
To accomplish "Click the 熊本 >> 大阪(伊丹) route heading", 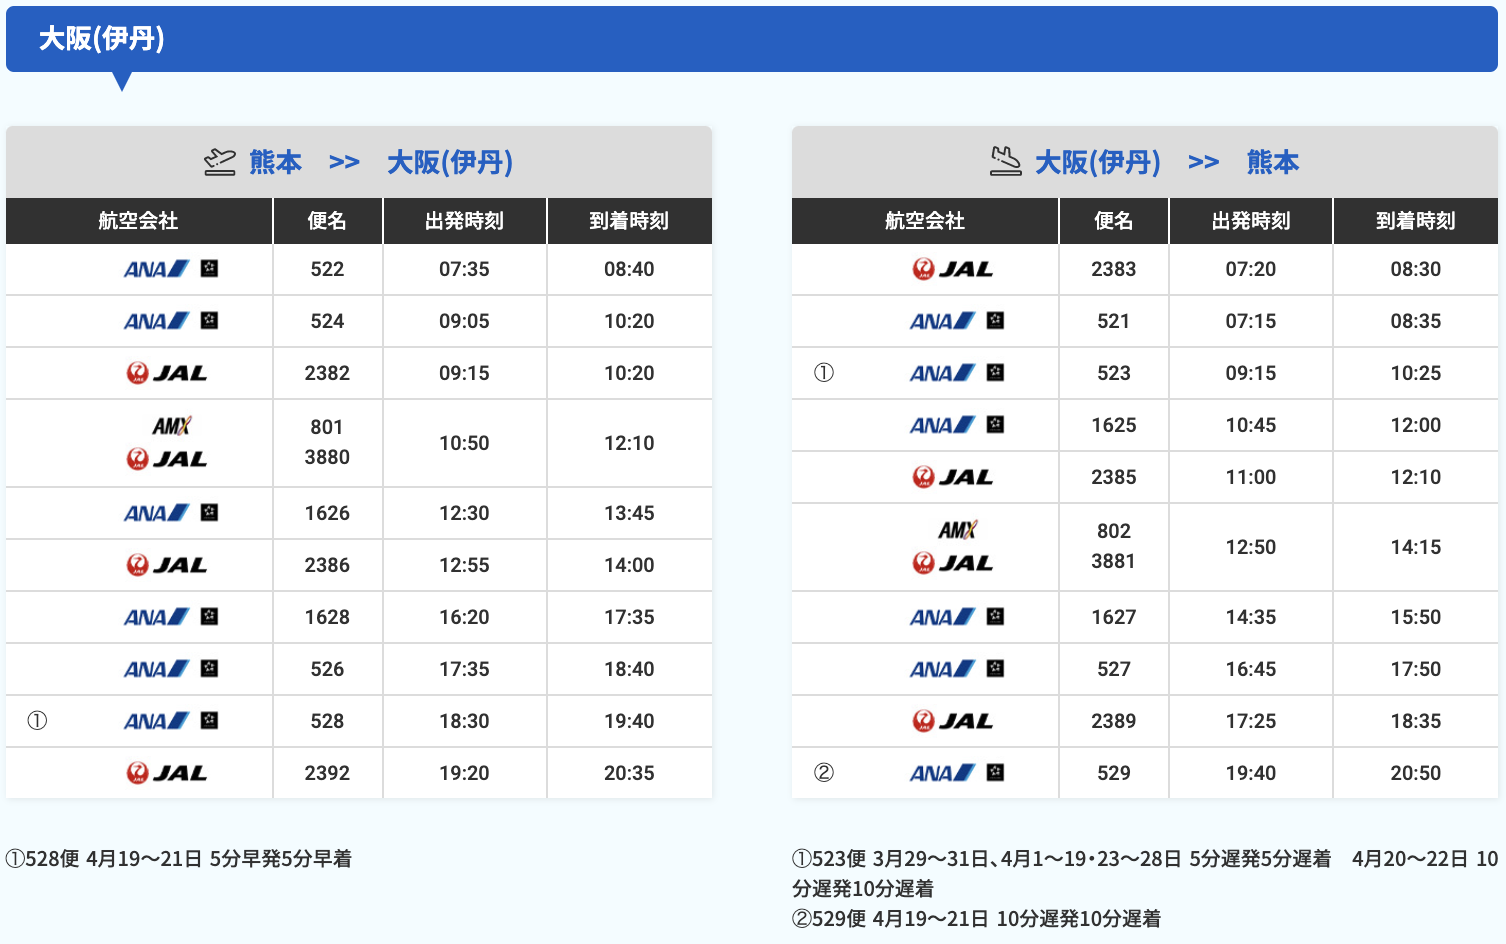I will [x=381, y=162].
